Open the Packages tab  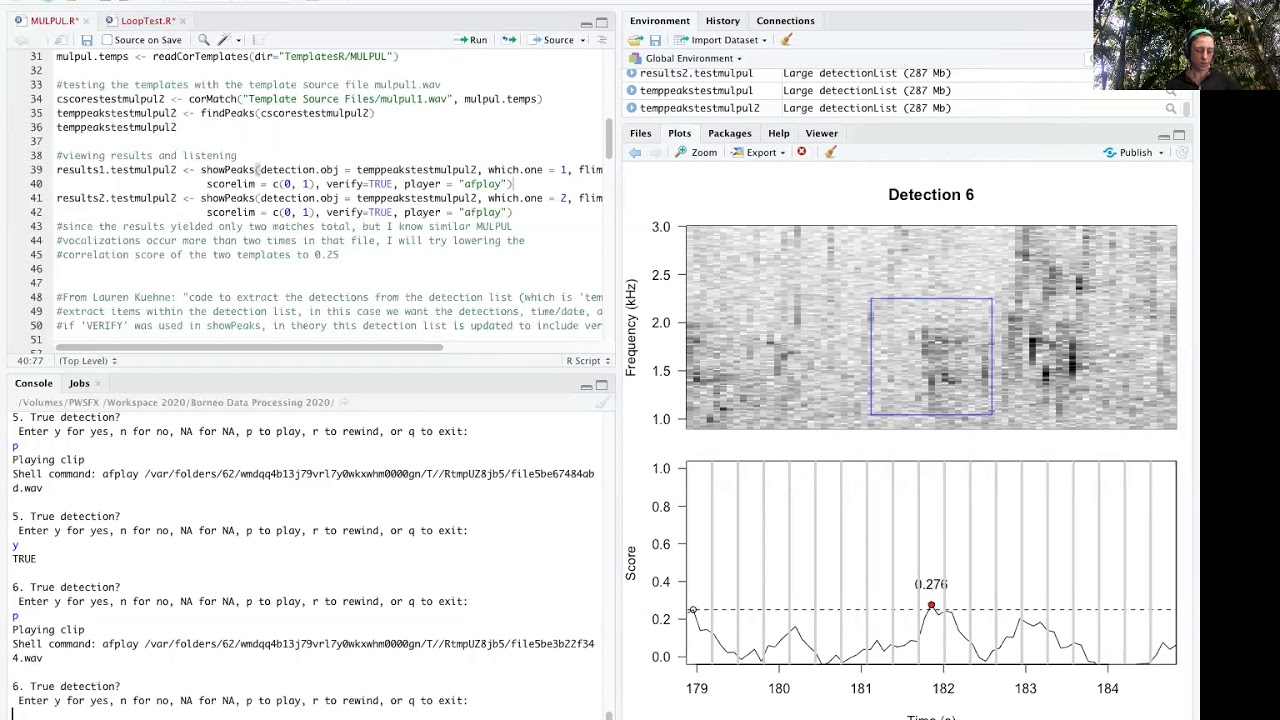click(x=729, y=133)
